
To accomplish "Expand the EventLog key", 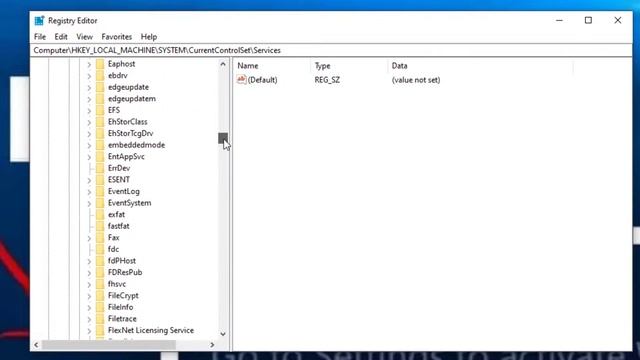I will (89, 191).
